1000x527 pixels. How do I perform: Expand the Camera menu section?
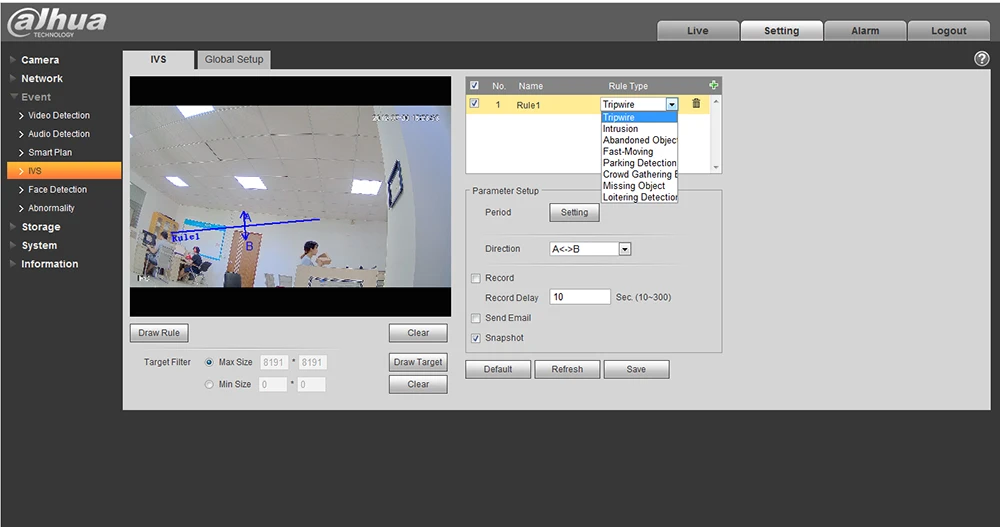coord(40,60)
